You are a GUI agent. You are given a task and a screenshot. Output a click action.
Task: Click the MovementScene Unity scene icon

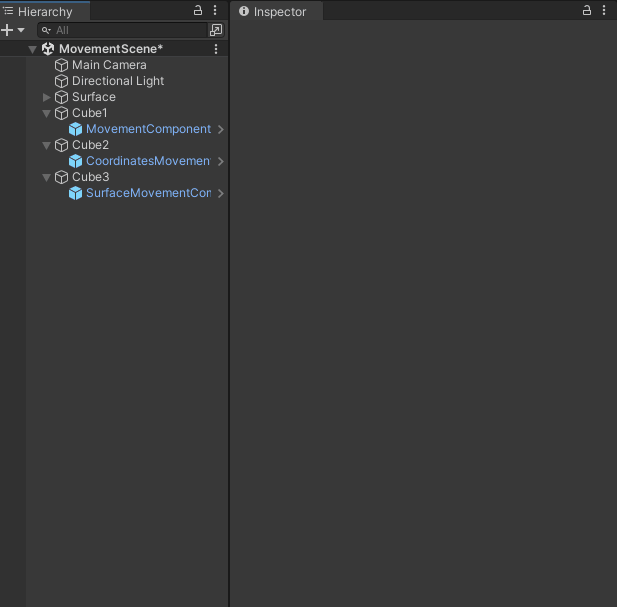(48, 49)
